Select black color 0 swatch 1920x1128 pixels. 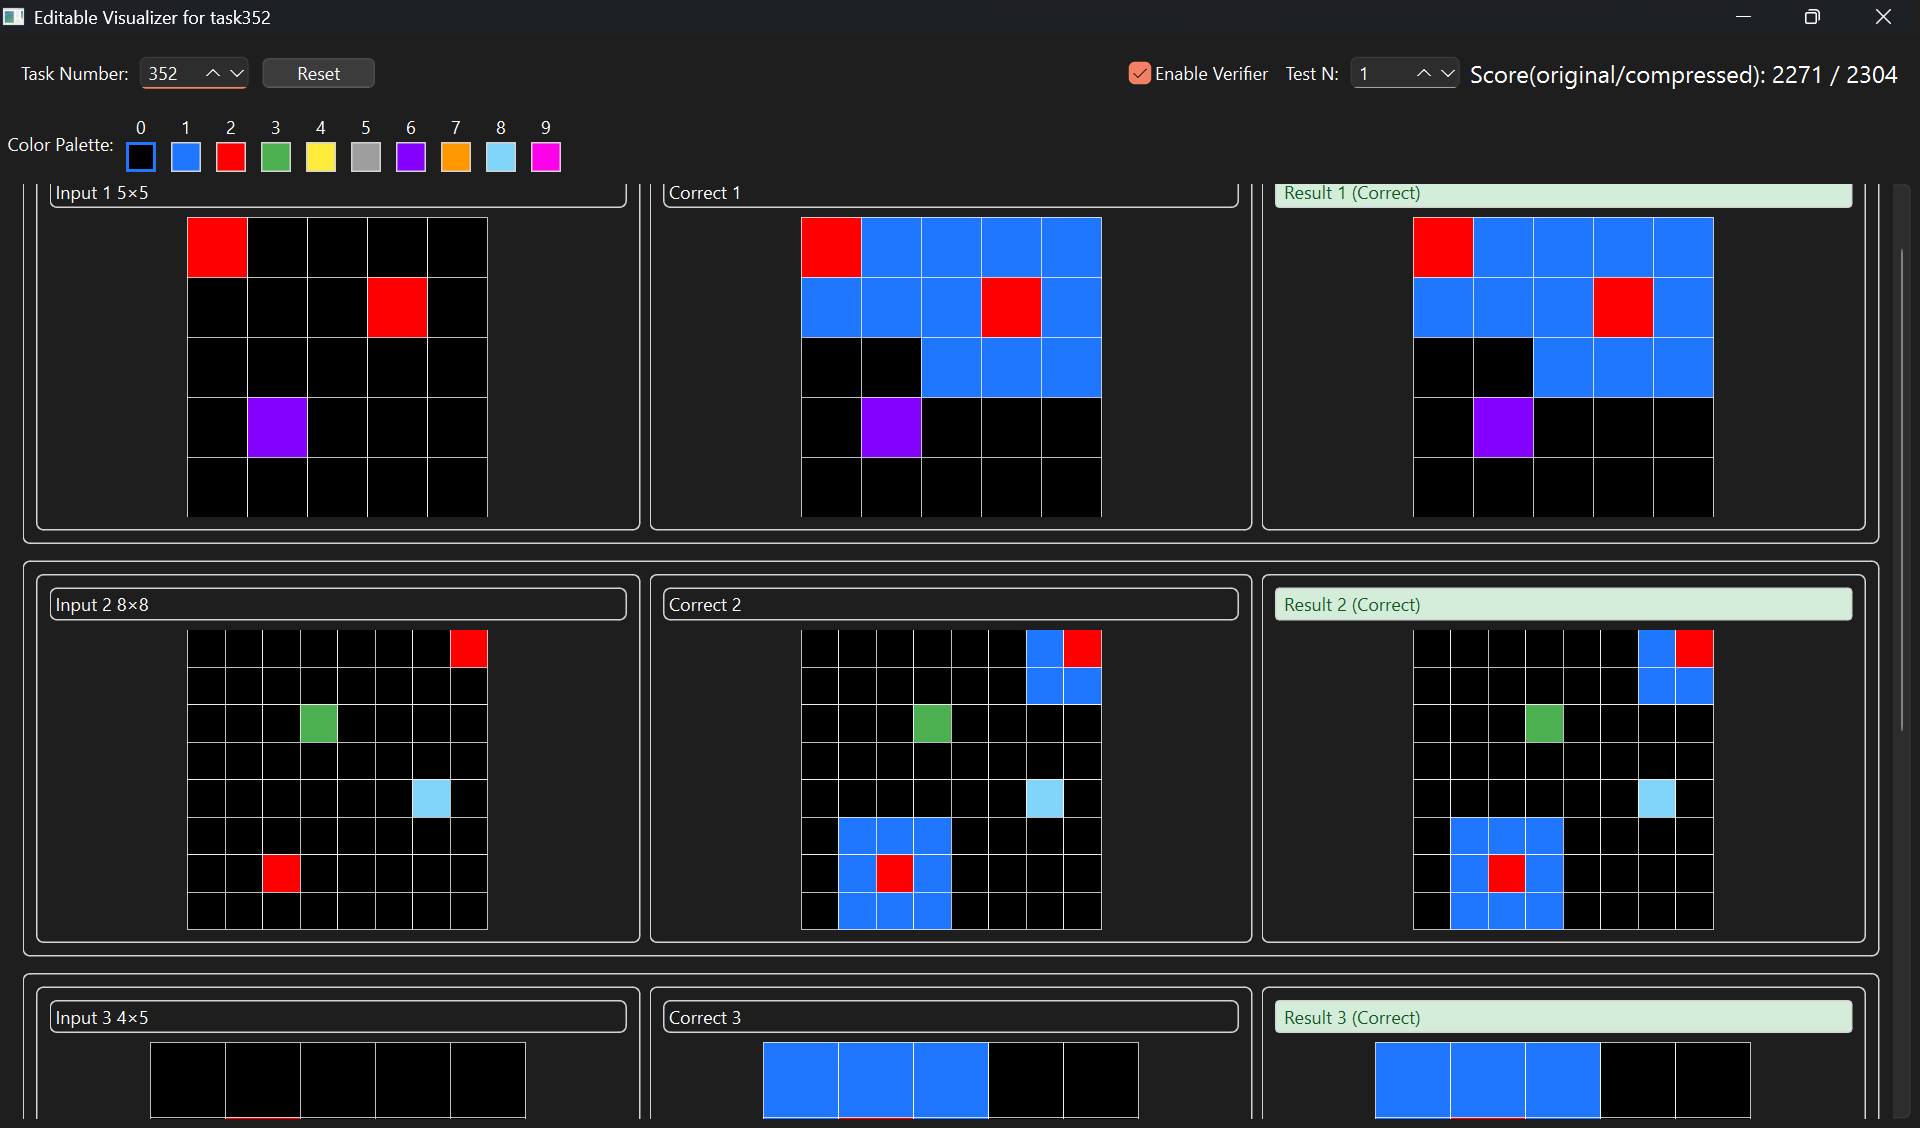141,157
